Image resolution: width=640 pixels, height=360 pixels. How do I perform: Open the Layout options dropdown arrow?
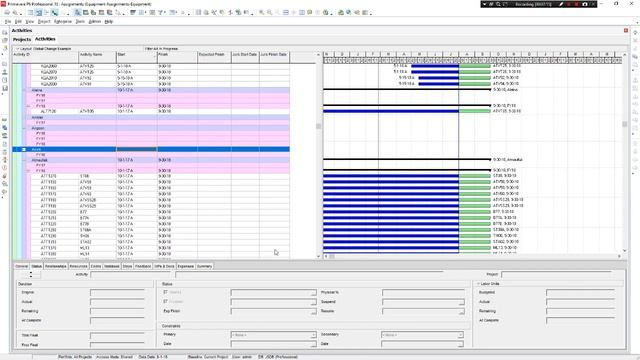[x=17, y=49]
